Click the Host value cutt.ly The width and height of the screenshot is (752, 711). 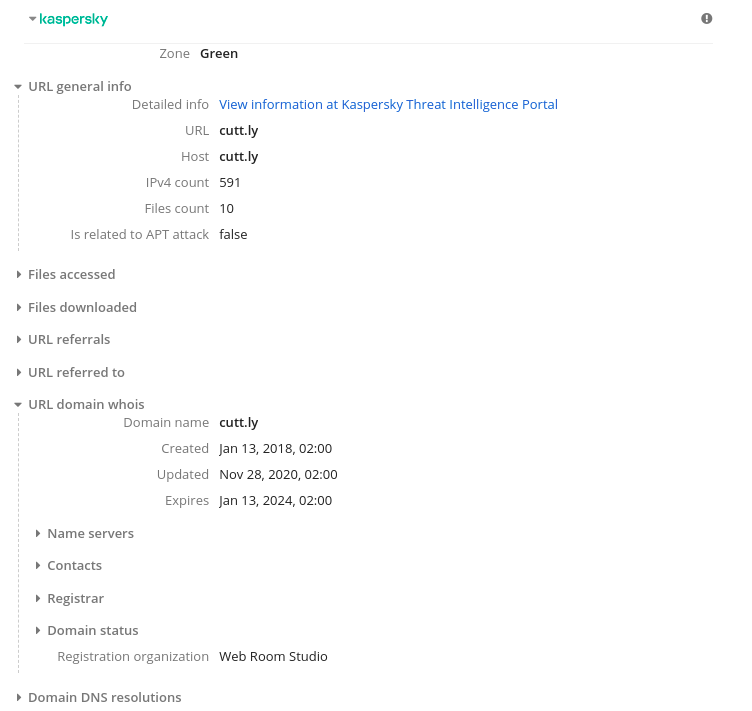[x=239, y=157]
